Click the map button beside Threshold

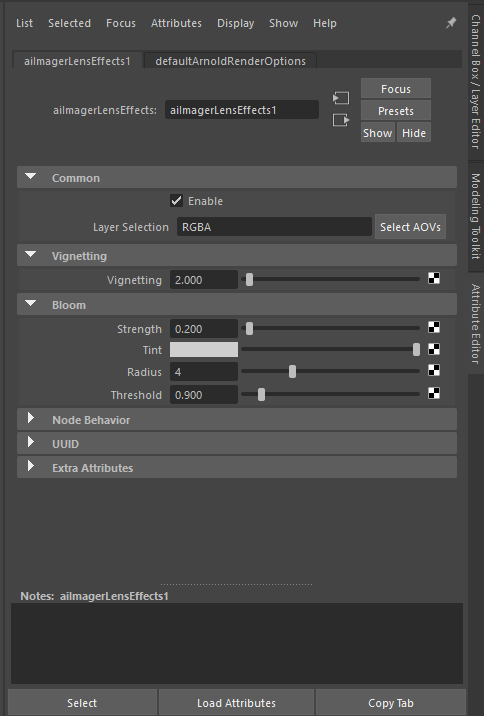(x=434, y=393)
